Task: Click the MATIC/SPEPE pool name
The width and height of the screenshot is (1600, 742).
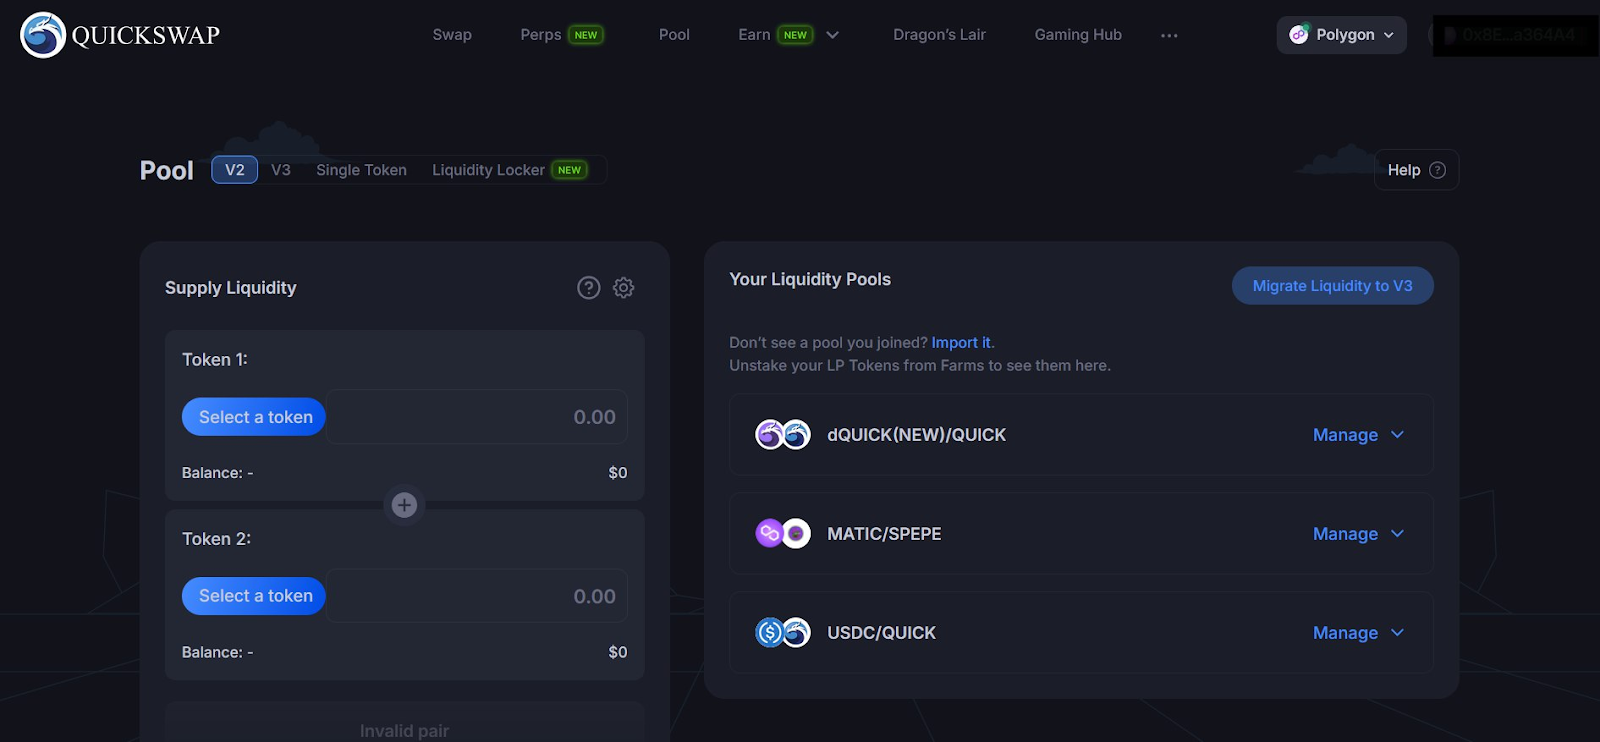Action: click(x=884, y=534)
